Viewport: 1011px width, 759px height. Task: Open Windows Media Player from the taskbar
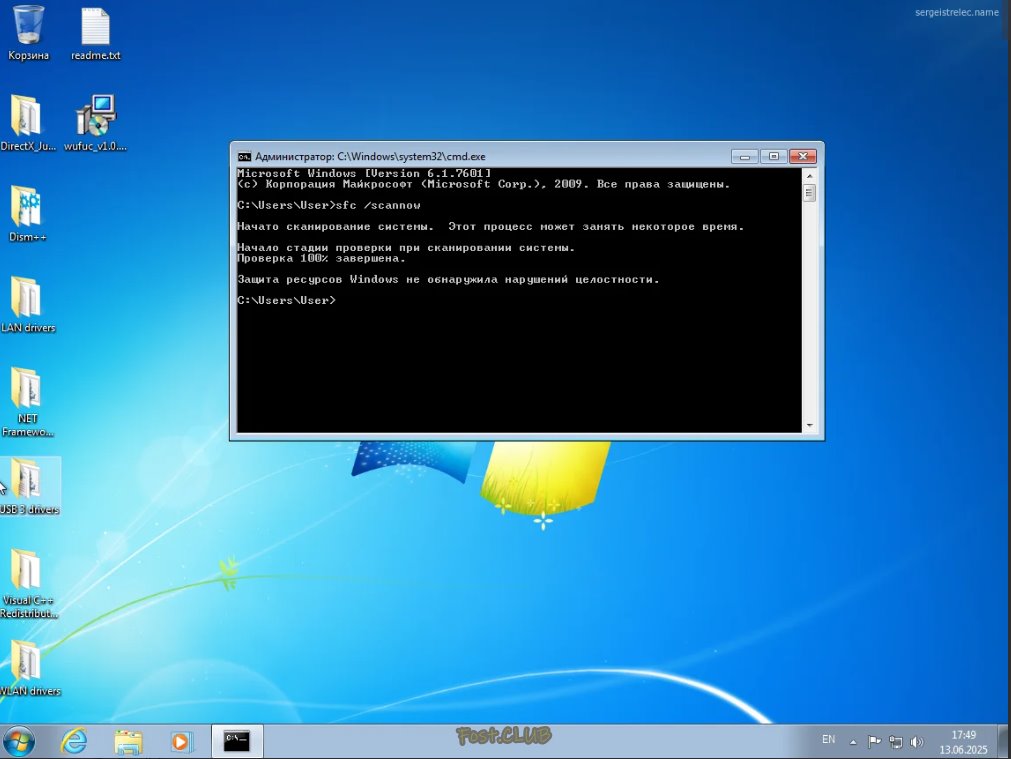181,742
